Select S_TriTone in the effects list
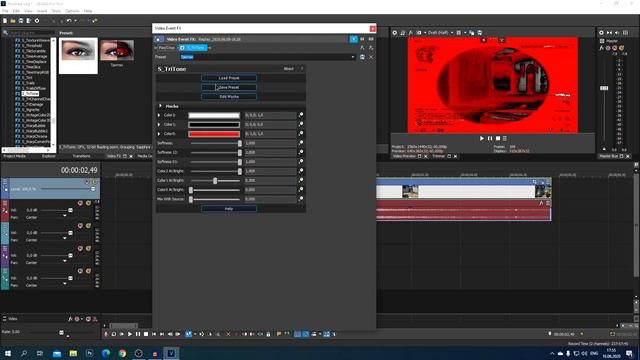Screen dimensions: 640x360 tap(30, 93)
